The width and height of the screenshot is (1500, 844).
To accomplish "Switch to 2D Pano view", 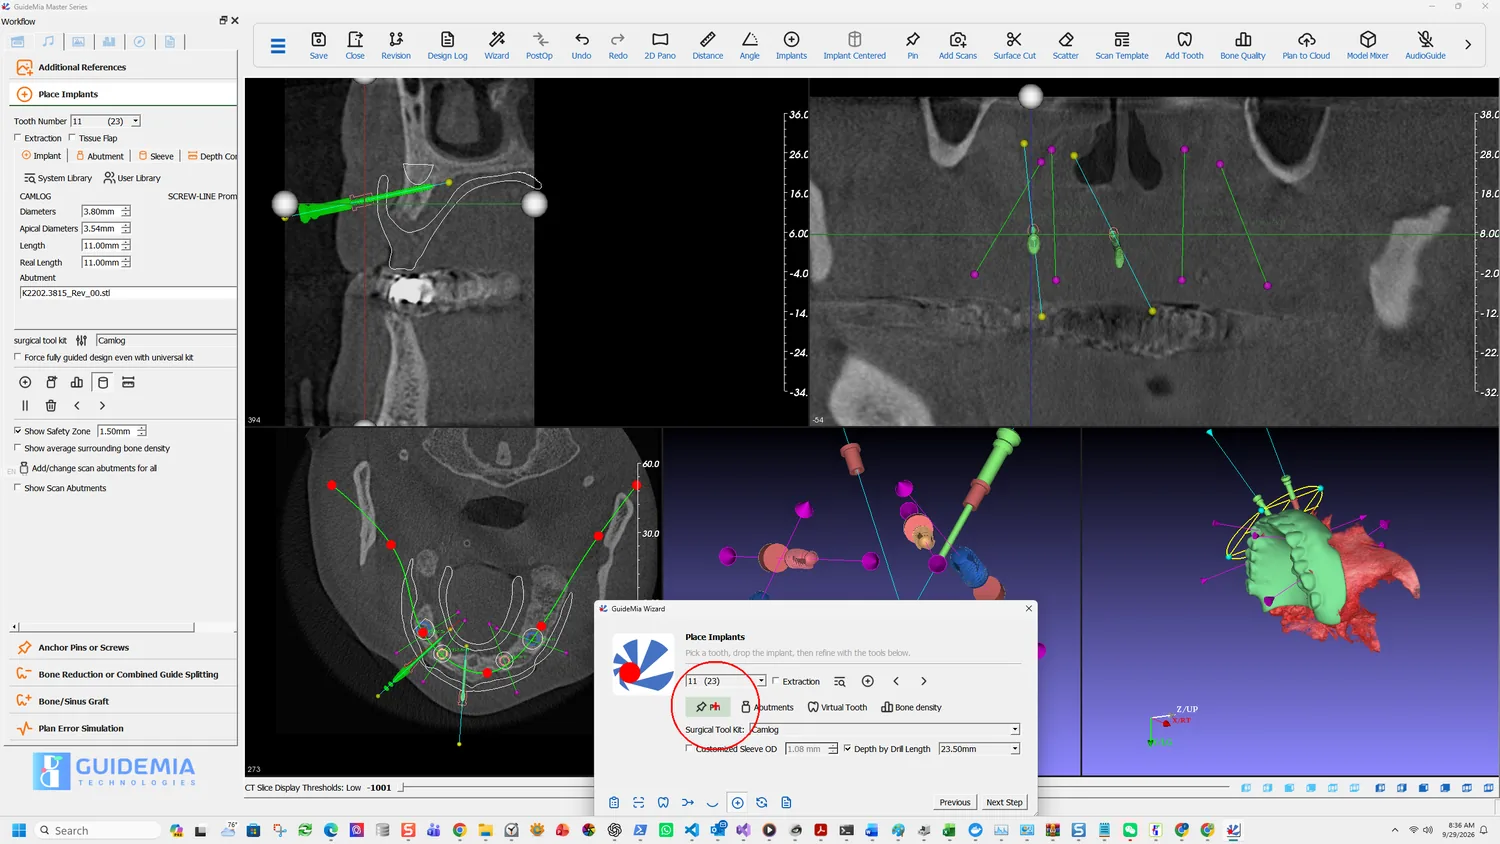I will coord(660,45).
